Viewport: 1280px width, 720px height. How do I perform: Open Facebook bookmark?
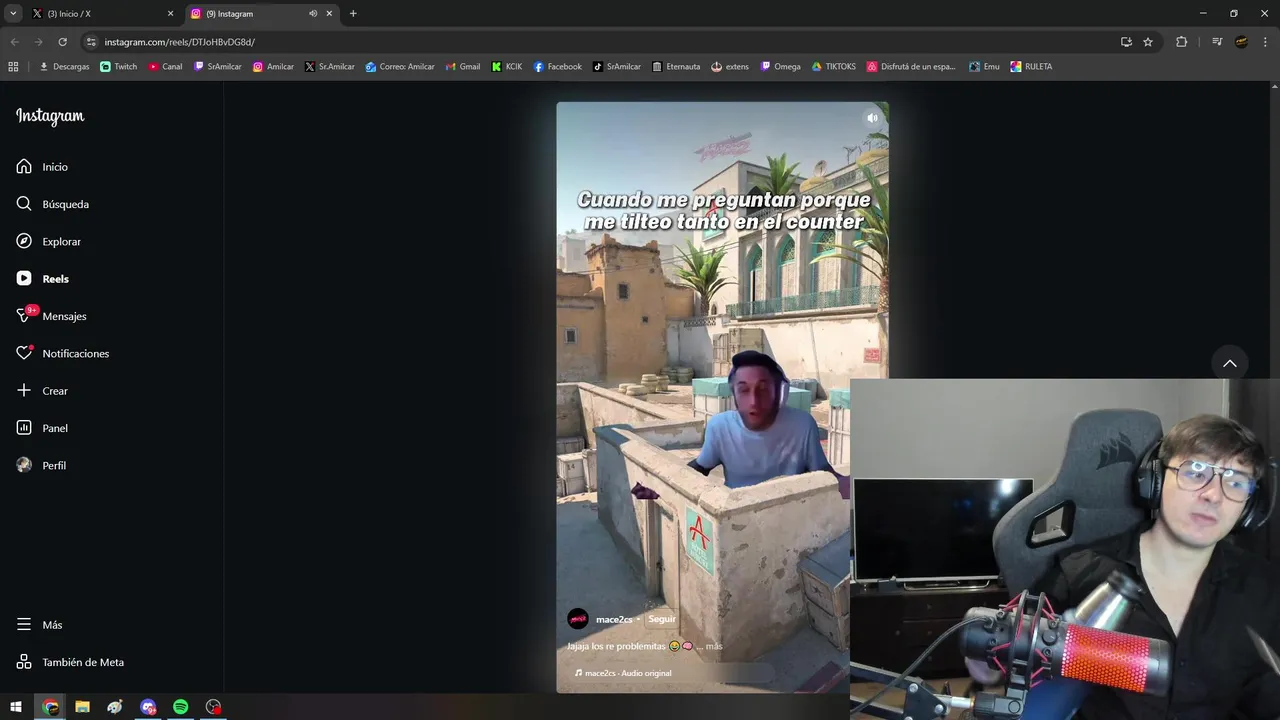tap(558, 67)
